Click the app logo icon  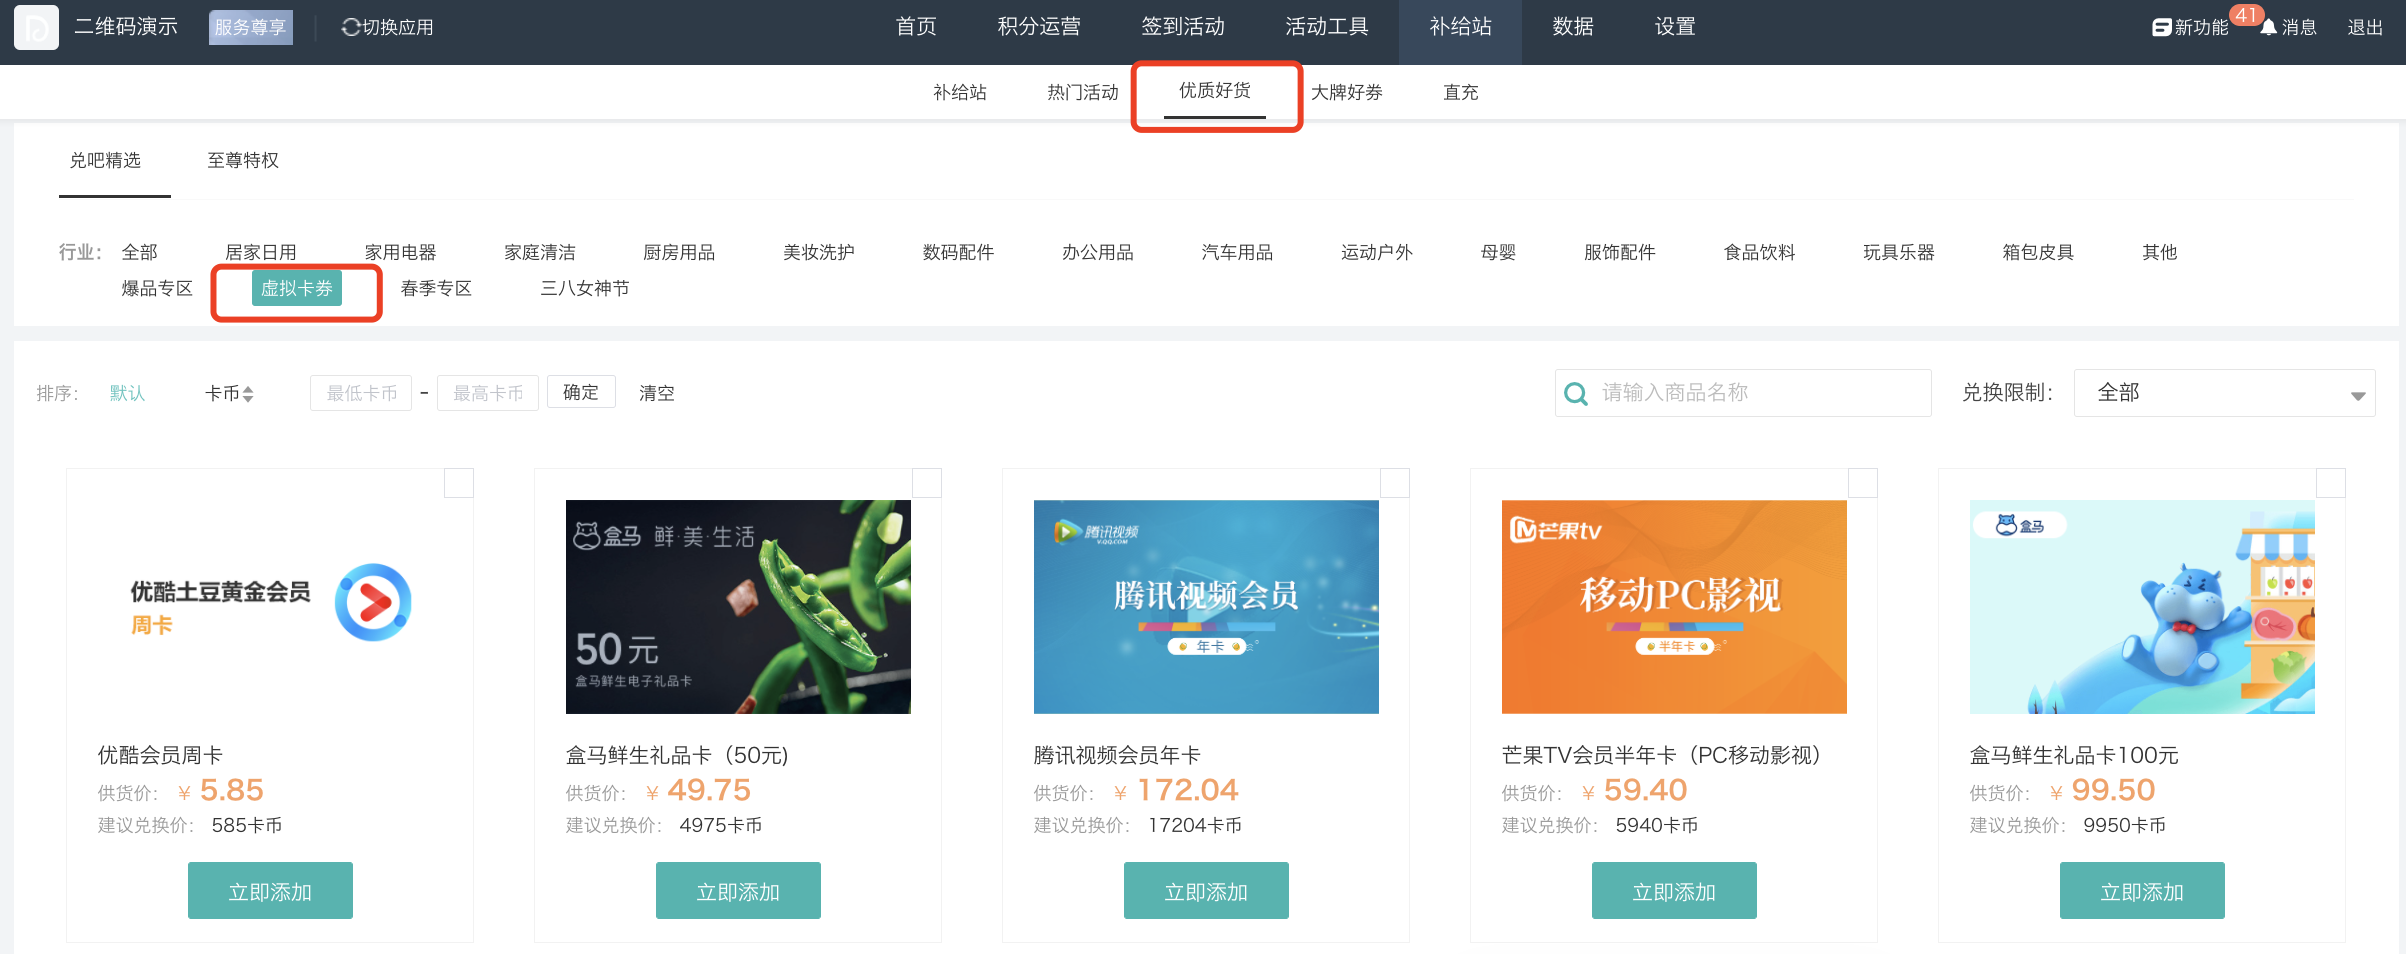pos(36,27)
